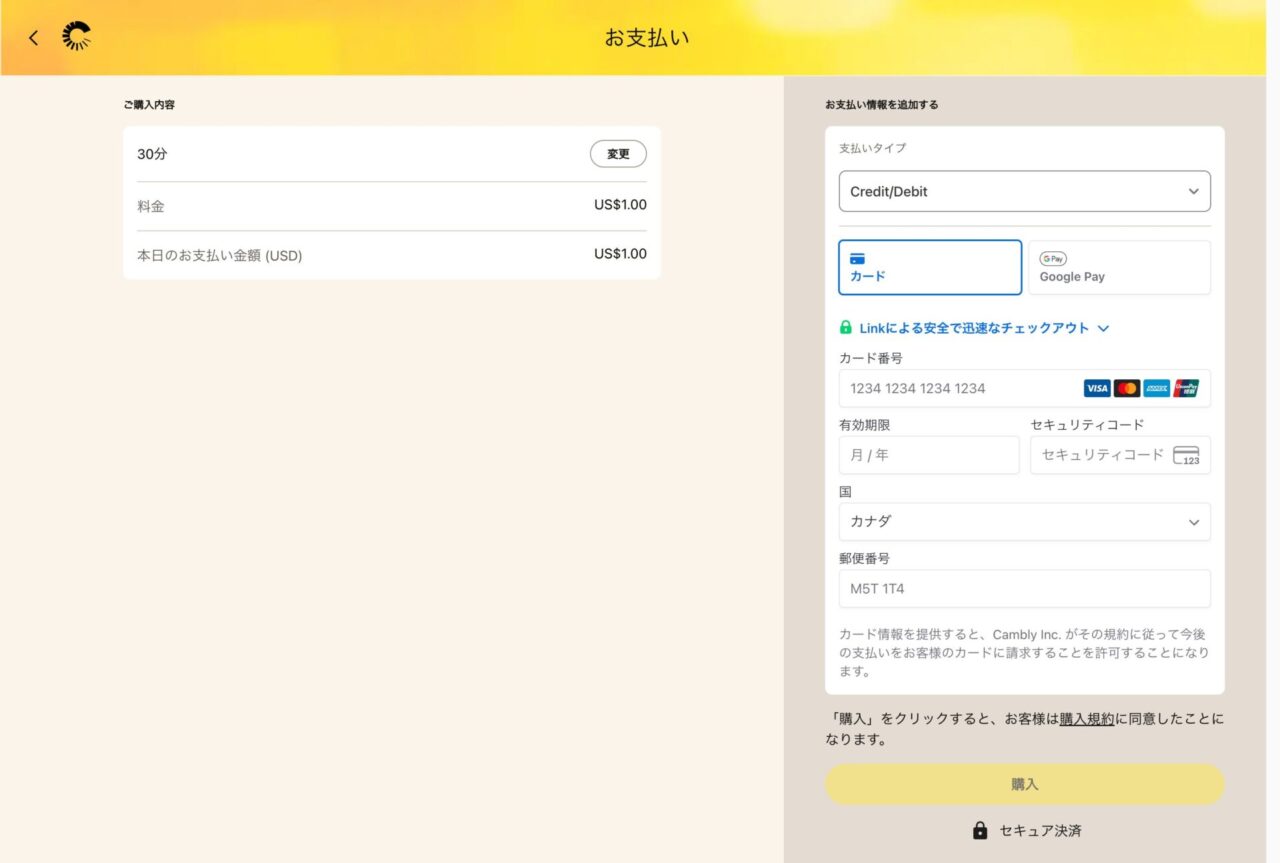
Task: Click the Mastercard logo icon
Action: point(1127,388)
